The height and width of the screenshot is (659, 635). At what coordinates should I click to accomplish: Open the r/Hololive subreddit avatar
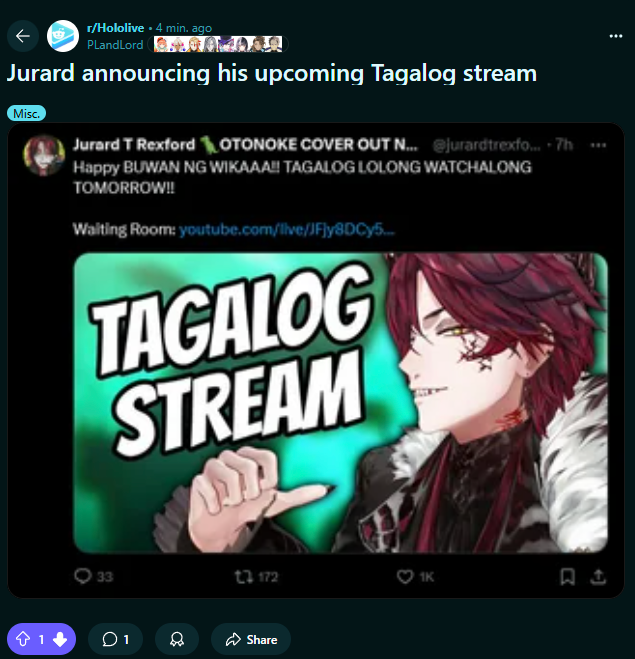click(63, 36)
